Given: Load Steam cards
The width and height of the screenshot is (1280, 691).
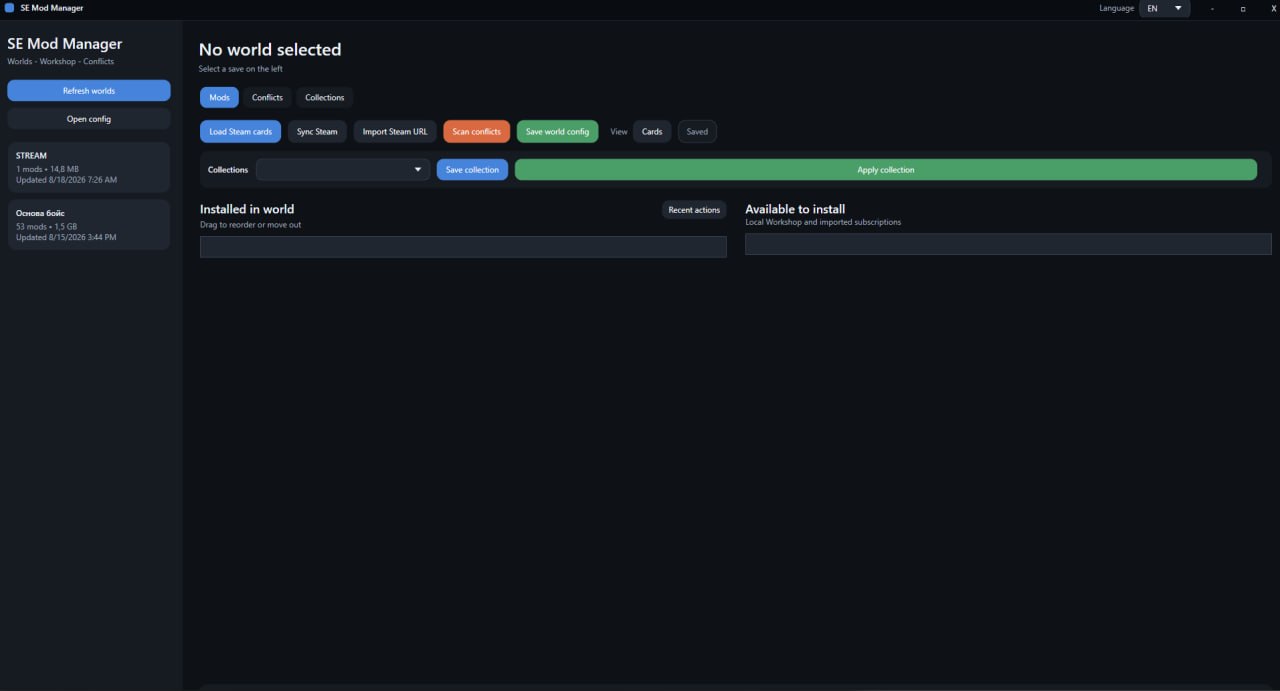Looking at the screenshot, I should point(240,132).
